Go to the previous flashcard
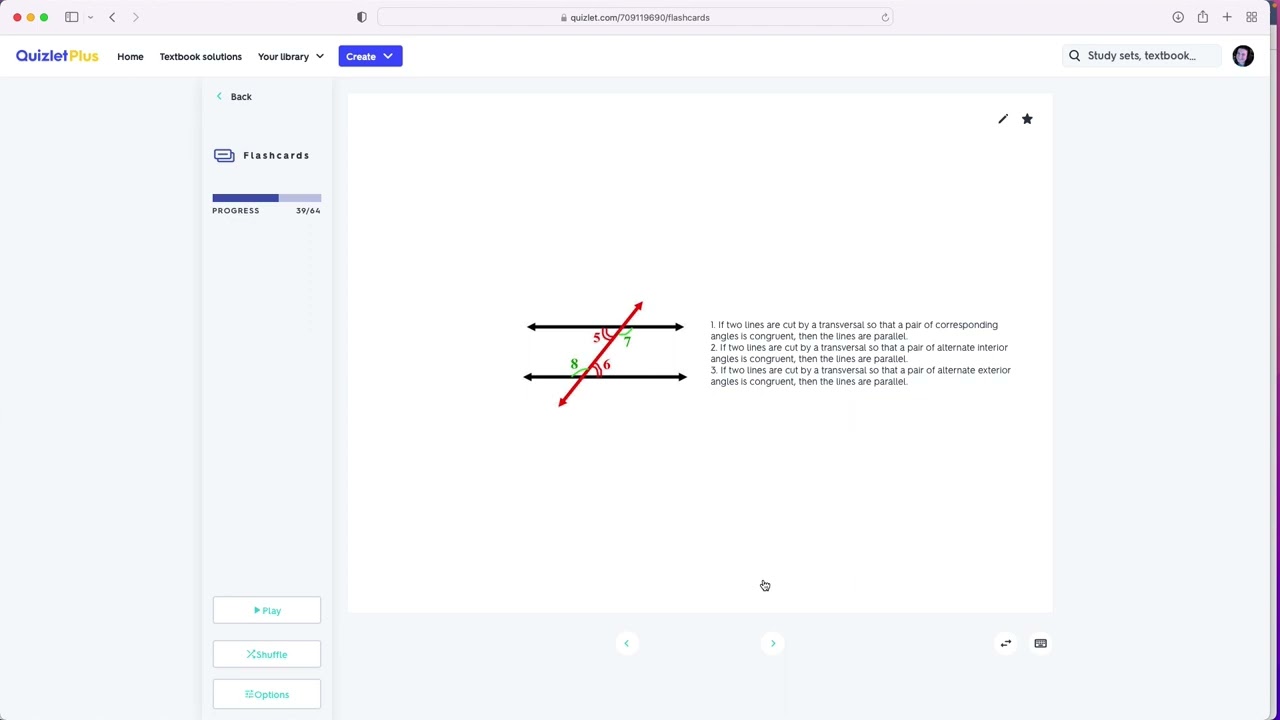1280x720 pixels. click(627, 643)
